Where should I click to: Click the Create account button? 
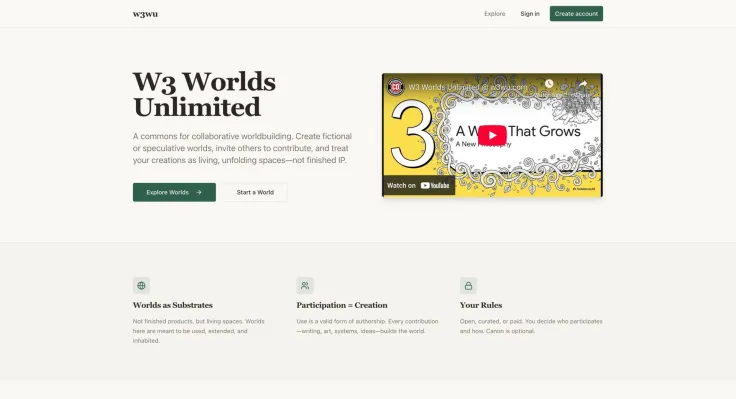(576, 14)
